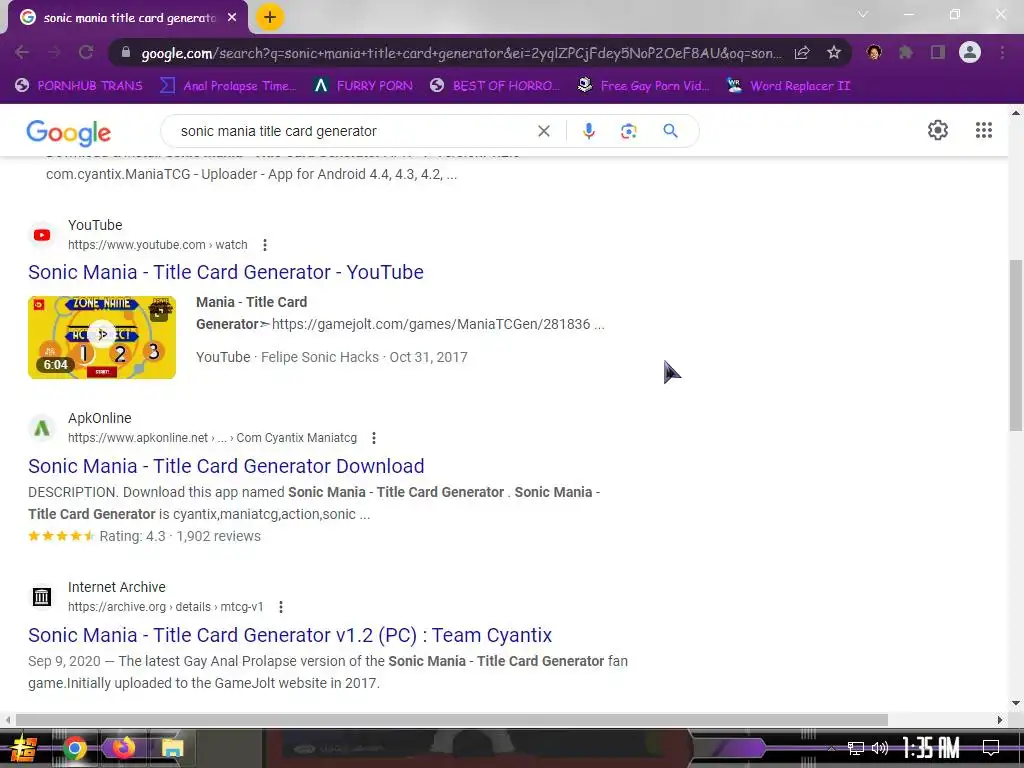Go back to the previous page
Viewport: 1024px width, 768px height.
(22, 52)
